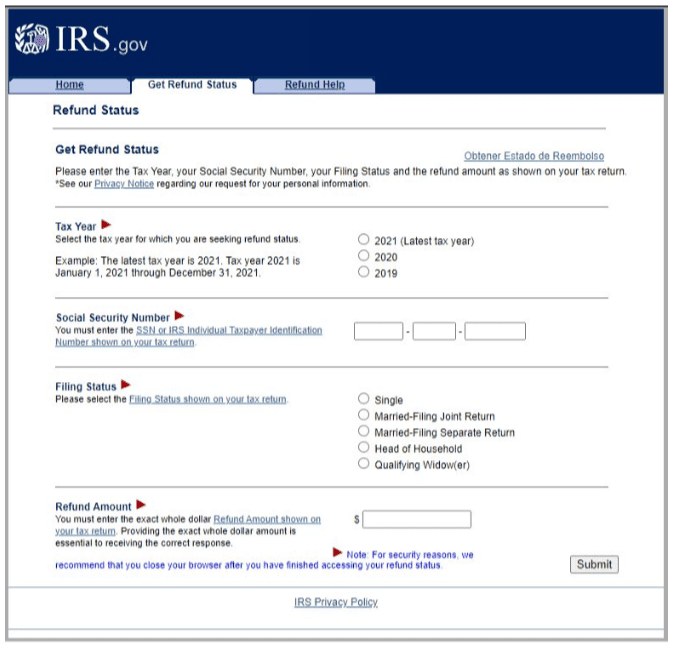Select tax year 2019
The width and height of the screenshot is (675, 645).
point(364,272)
